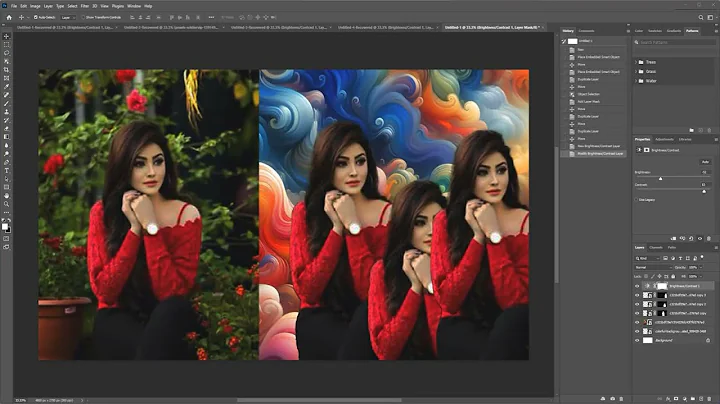Add layer mask button at Layers panel bottom

tap(676, 399)
